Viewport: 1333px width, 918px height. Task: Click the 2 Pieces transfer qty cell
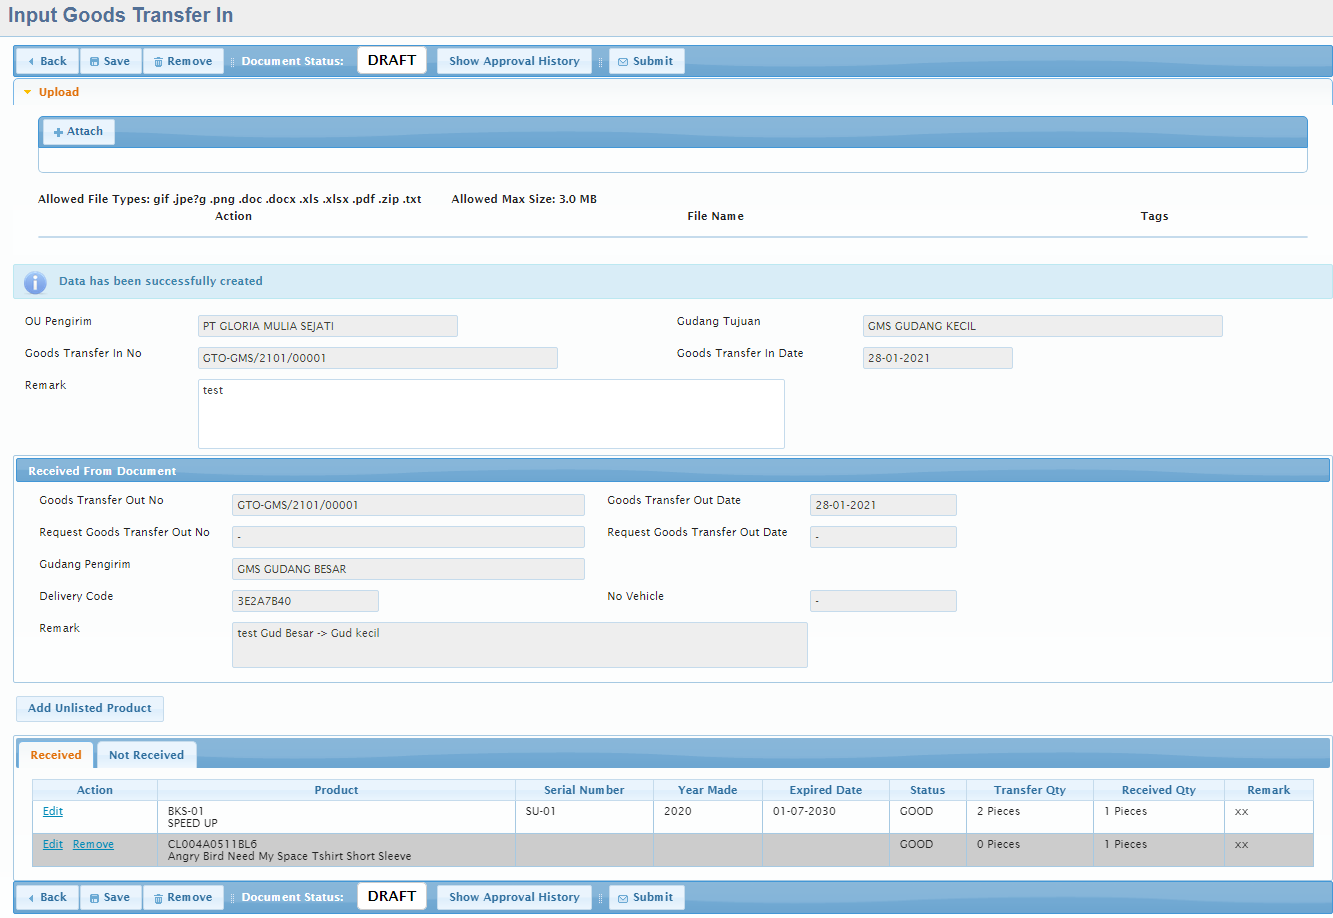(x=1029, y=817)
